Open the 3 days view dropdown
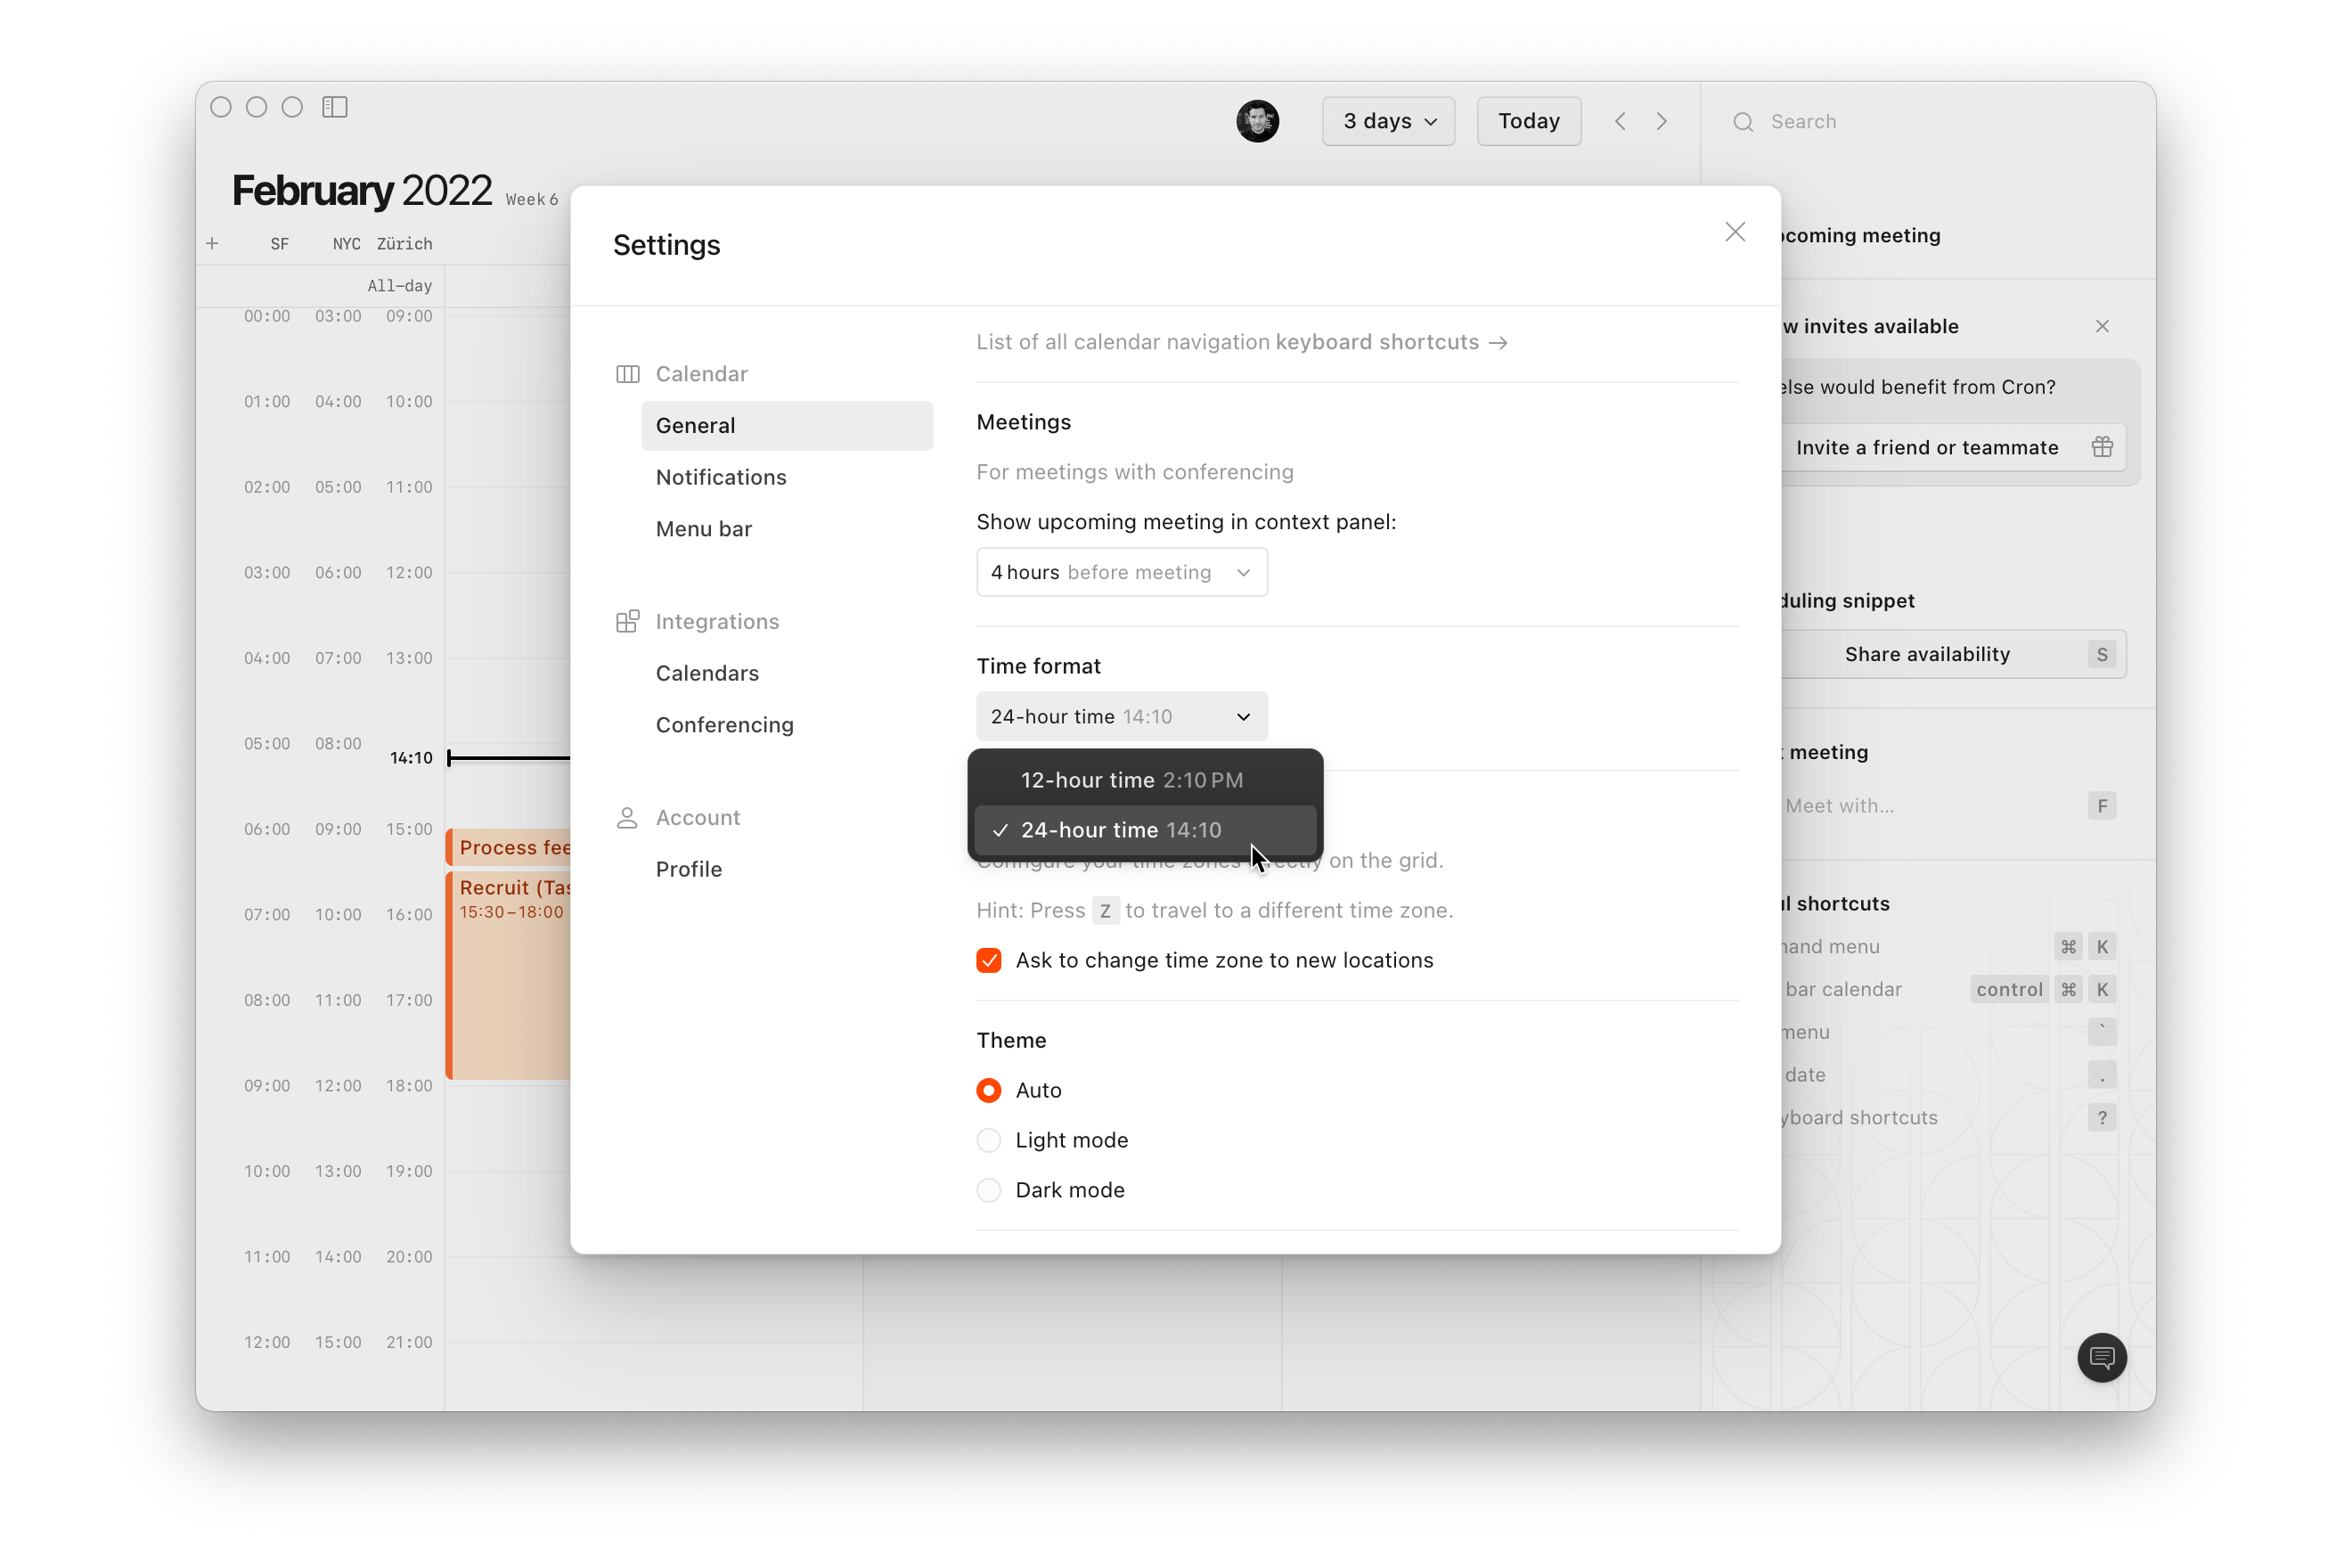Screen dimensions: 2352x1568 (x=1388, y=121)
